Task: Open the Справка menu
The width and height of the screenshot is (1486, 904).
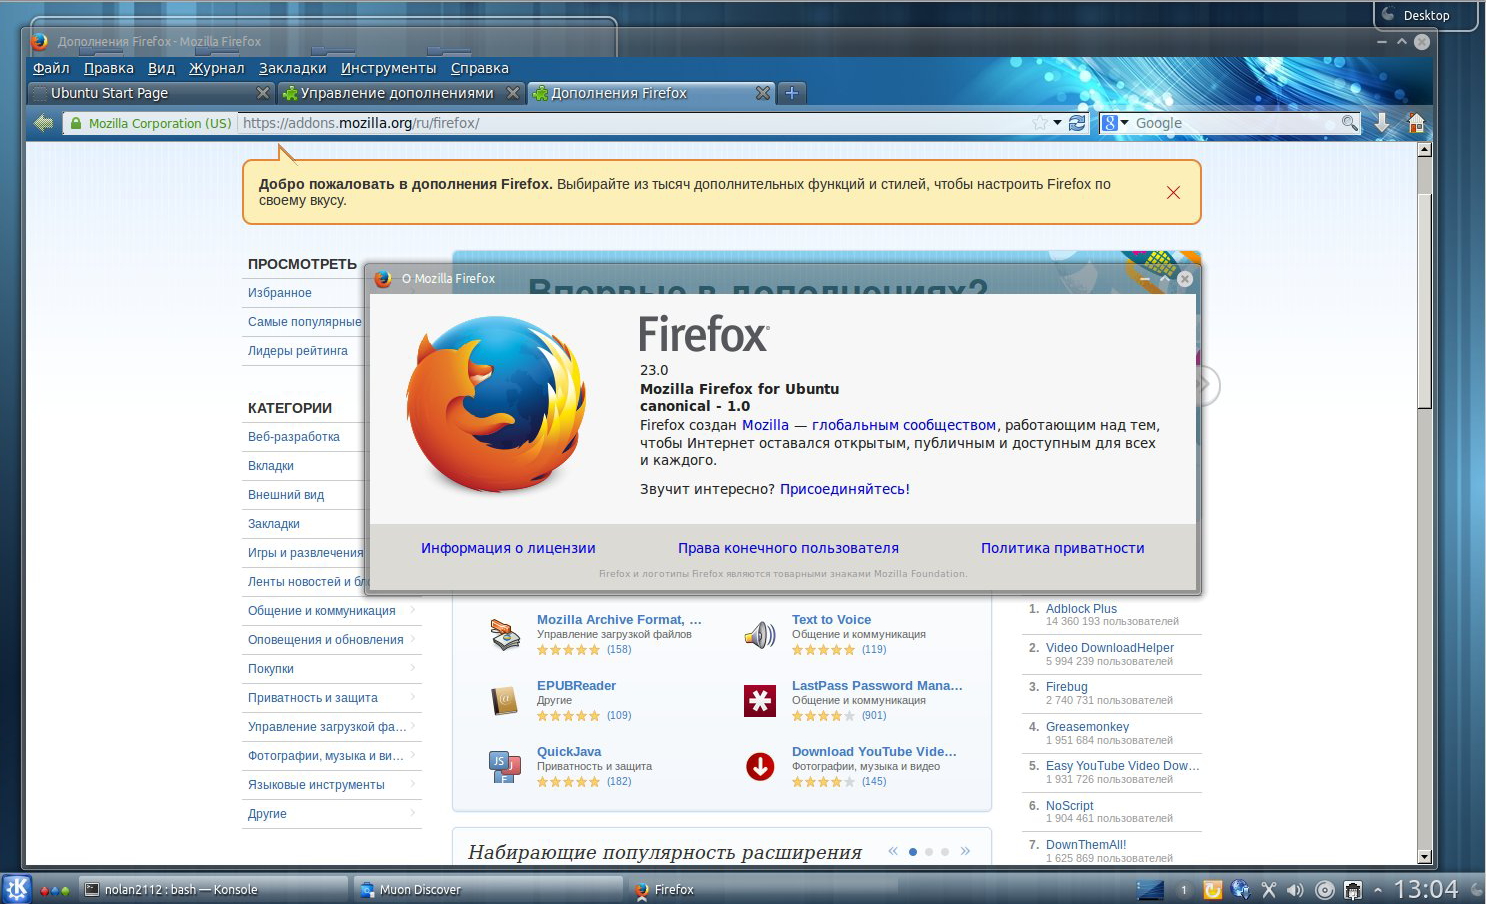Action: click(480, 68)
